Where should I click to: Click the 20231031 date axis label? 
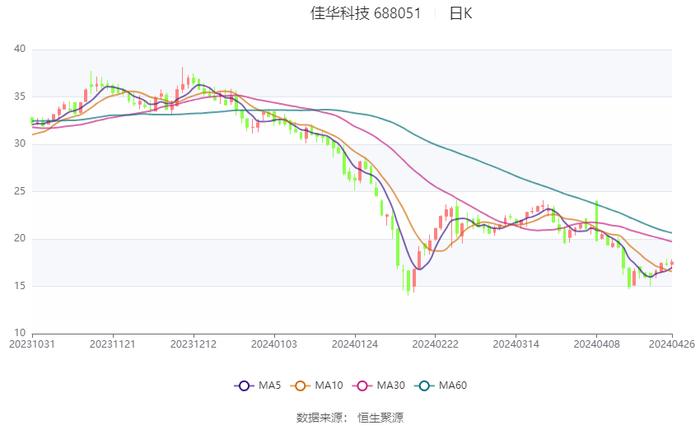32,344
